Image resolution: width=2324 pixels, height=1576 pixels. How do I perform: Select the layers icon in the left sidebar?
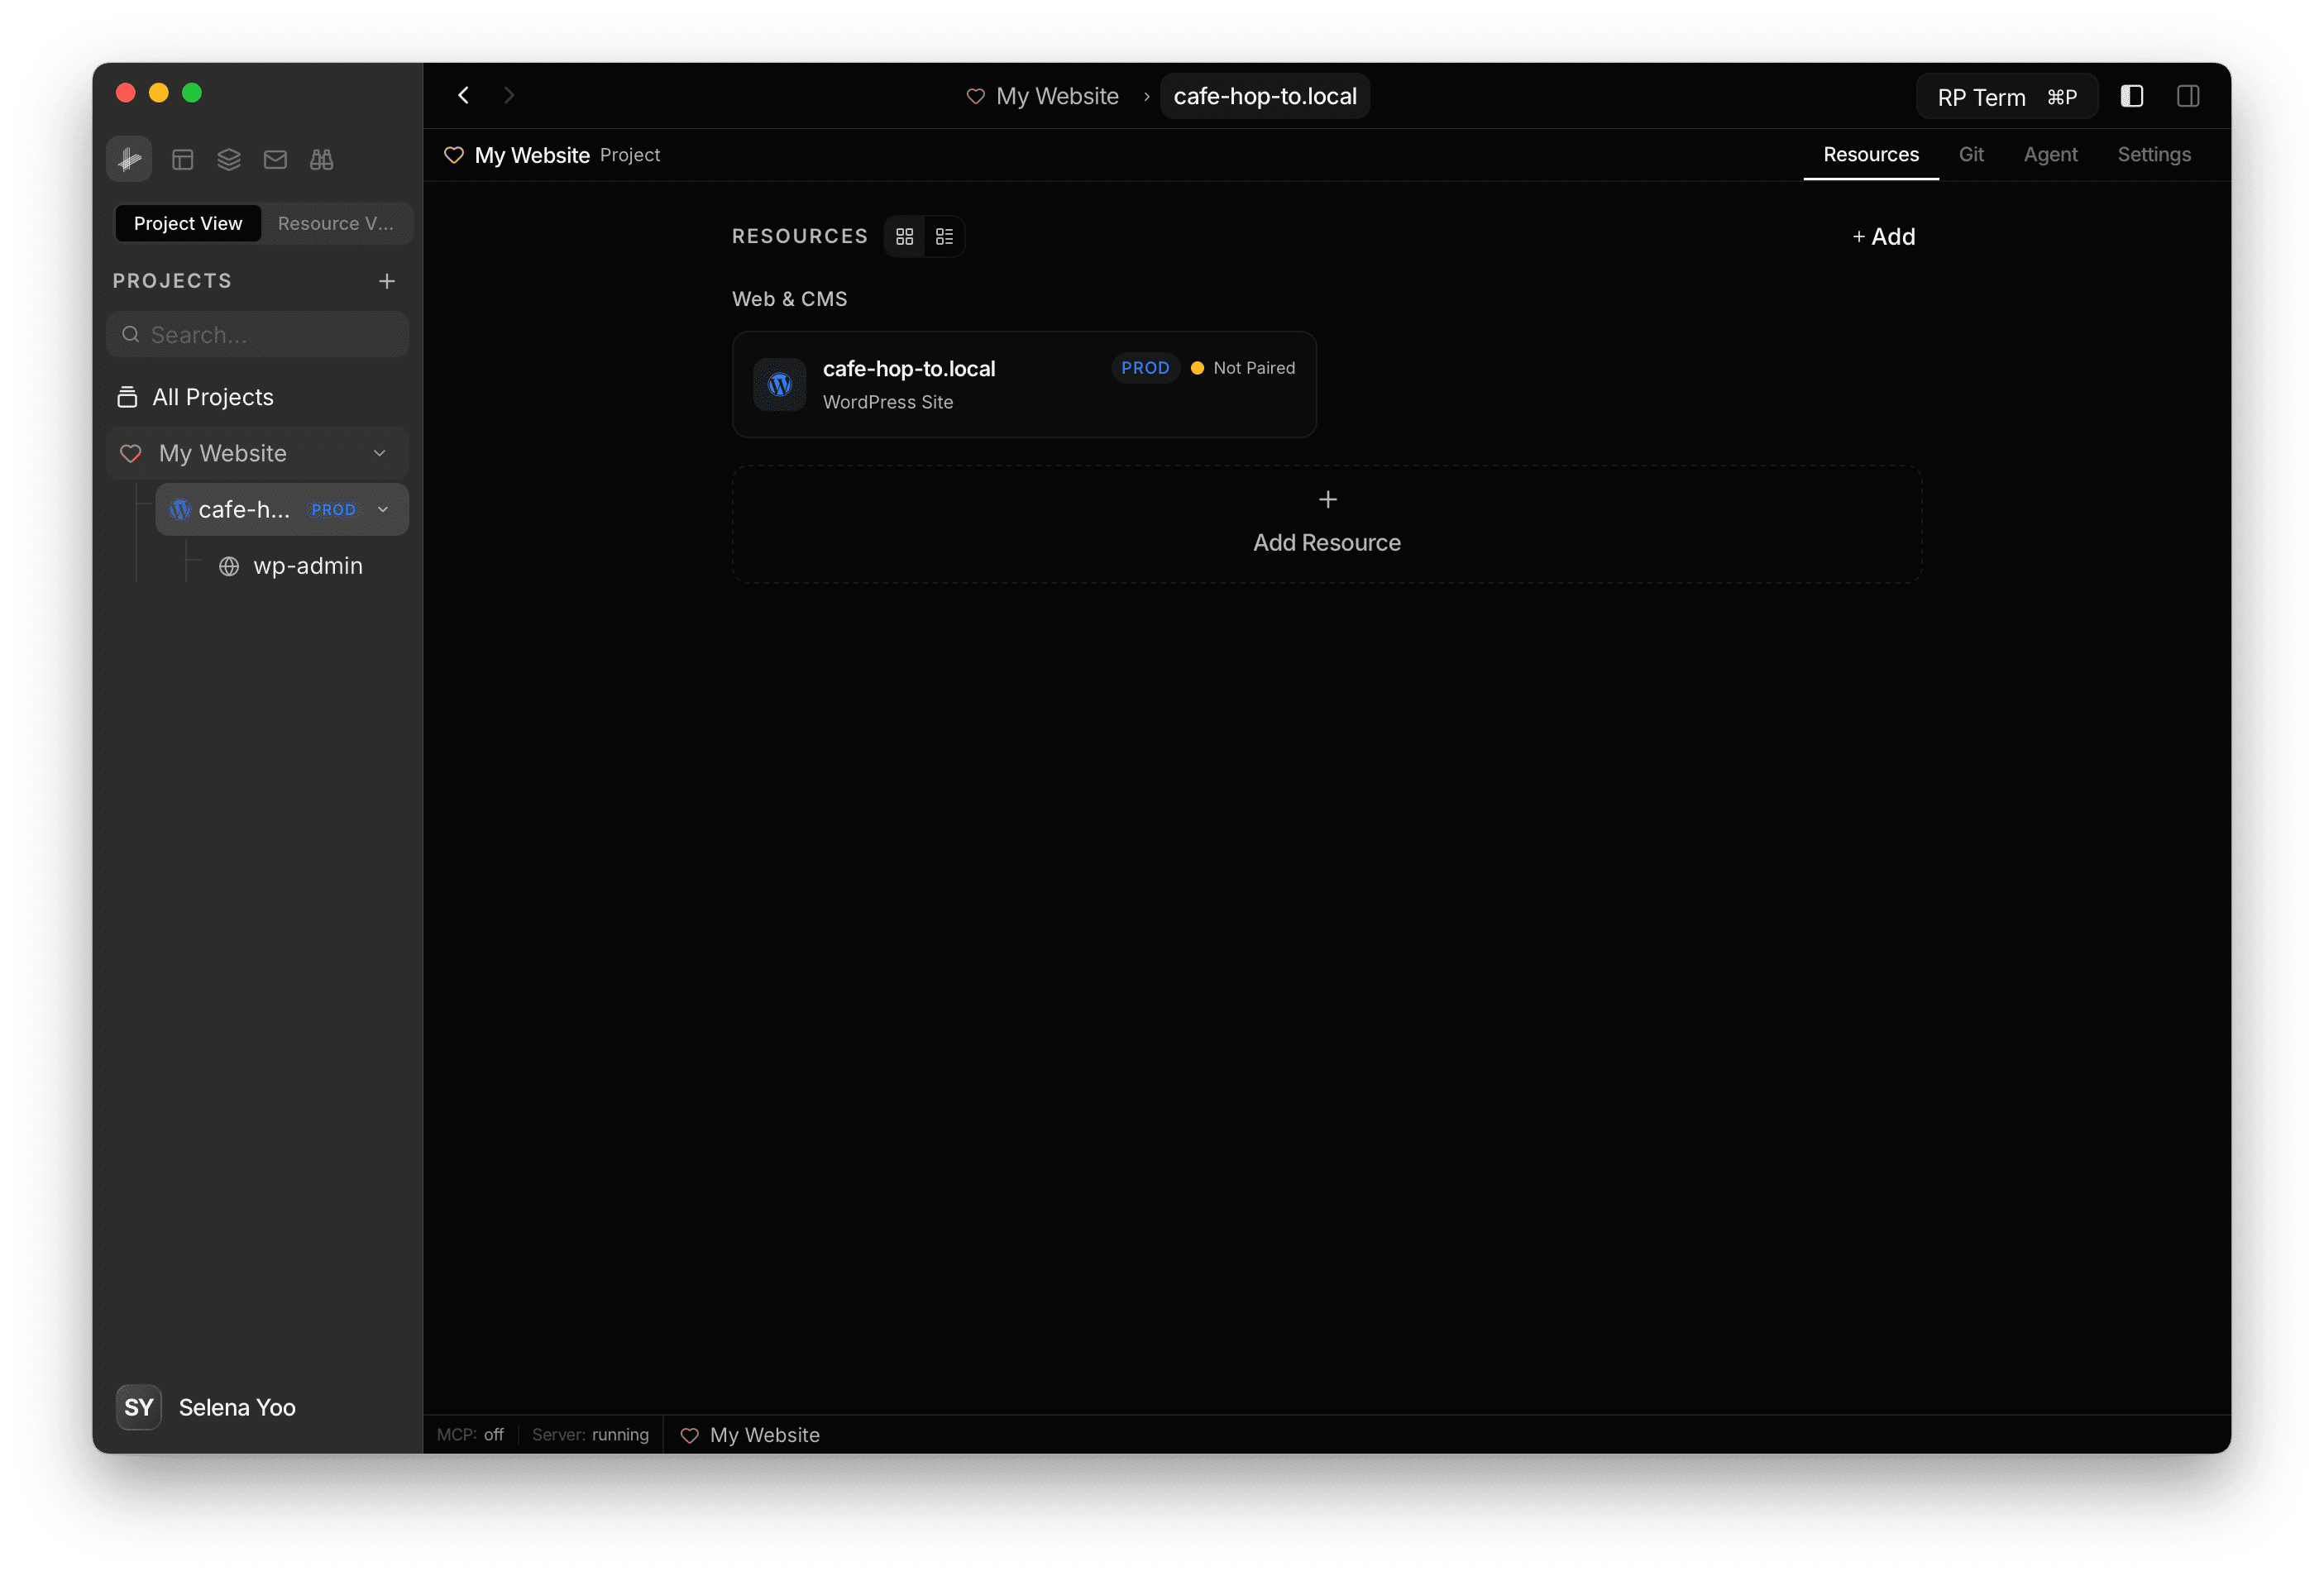point(228,159)
